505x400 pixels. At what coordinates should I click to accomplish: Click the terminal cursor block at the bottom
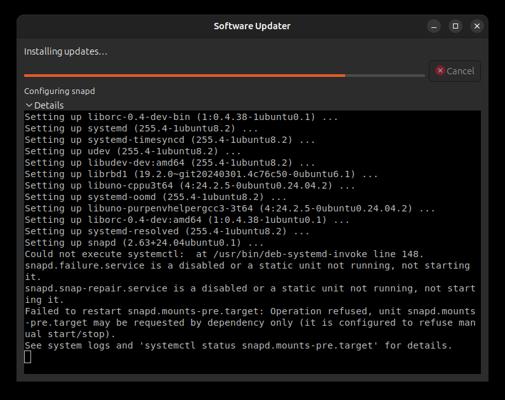tap(28, 357)
